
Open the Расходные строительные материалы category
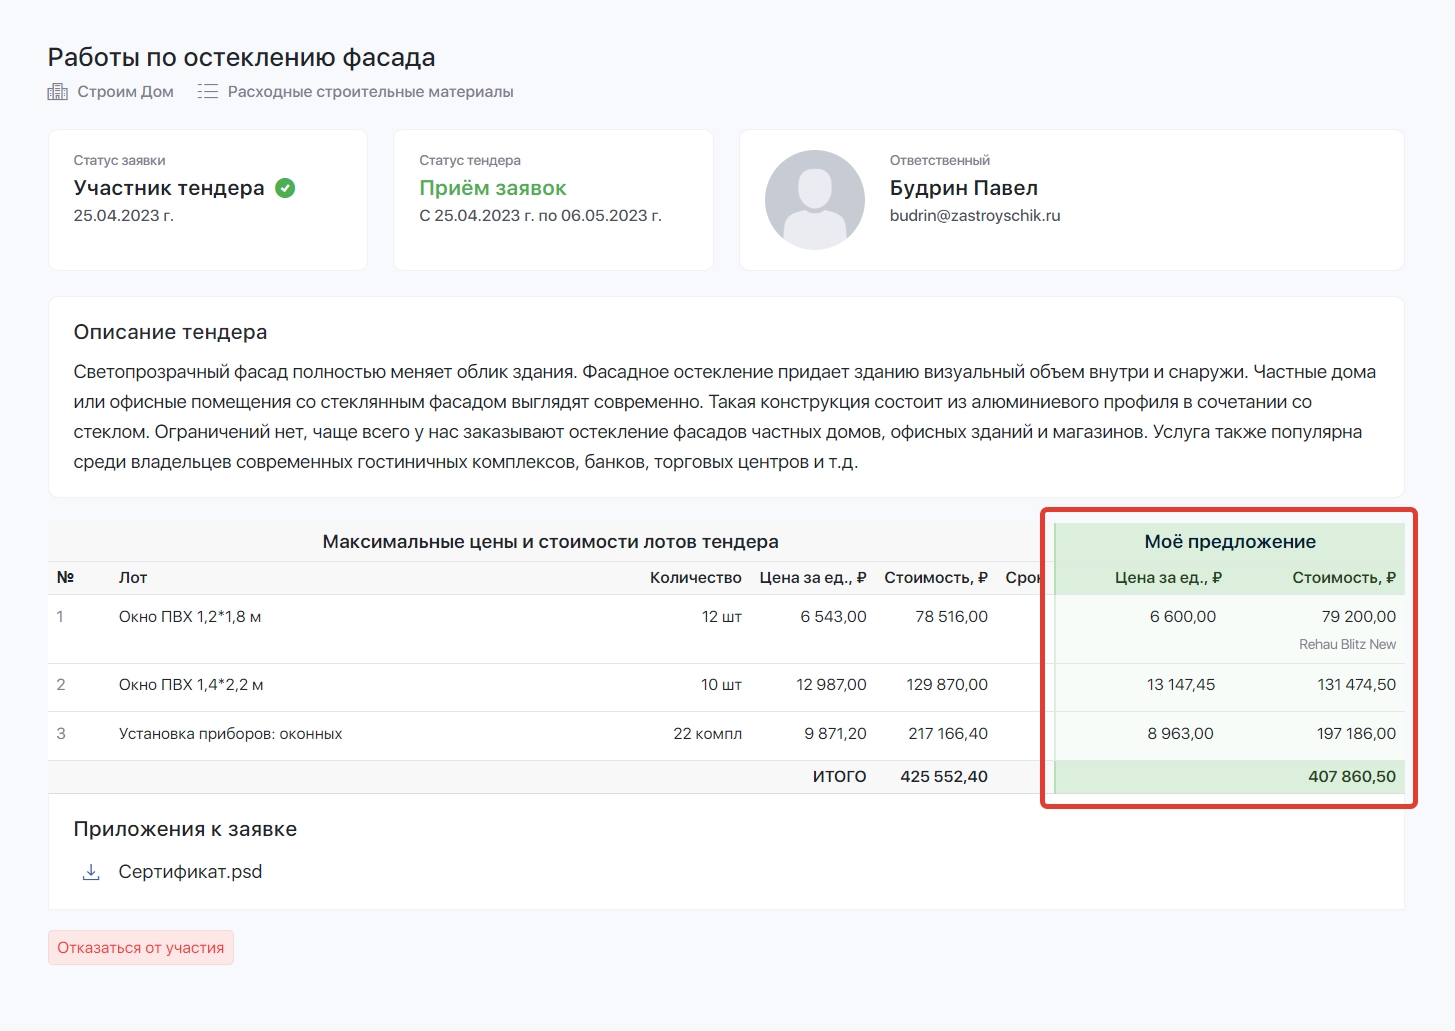point(370,92)
